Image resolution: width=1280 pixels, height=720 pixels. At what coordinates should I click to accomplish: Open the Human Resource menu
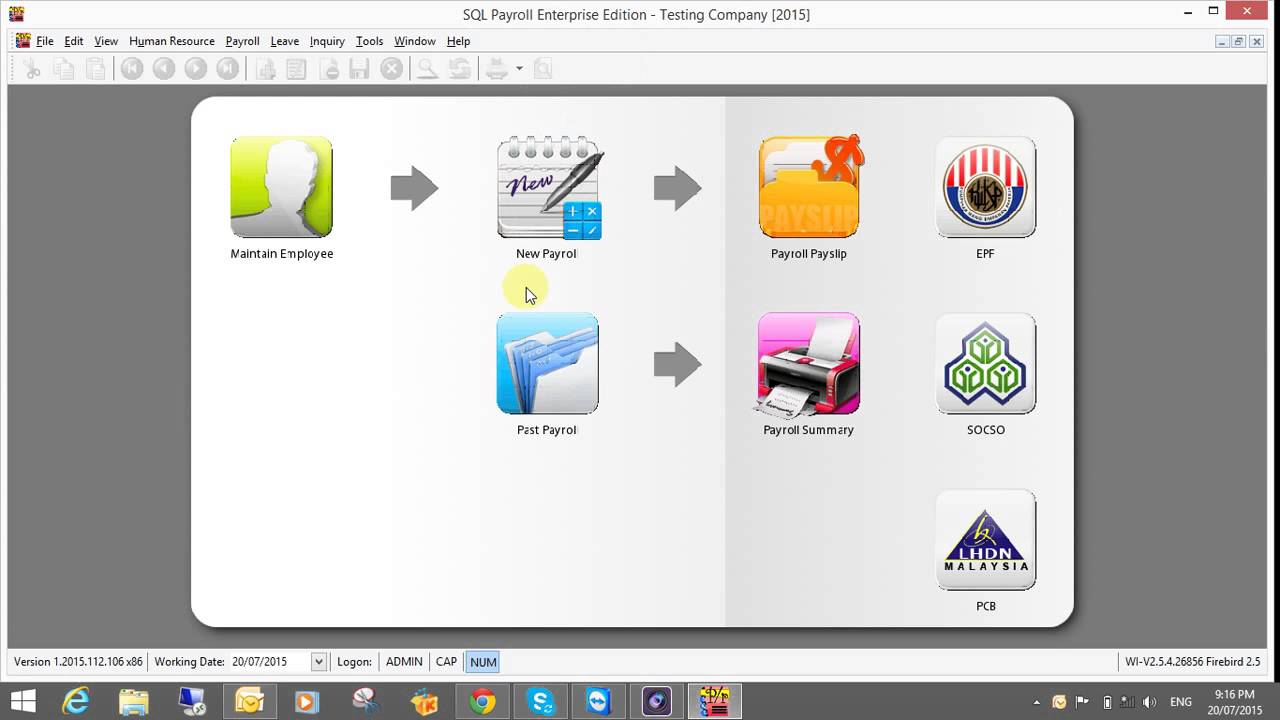click(x=172, y=41)
